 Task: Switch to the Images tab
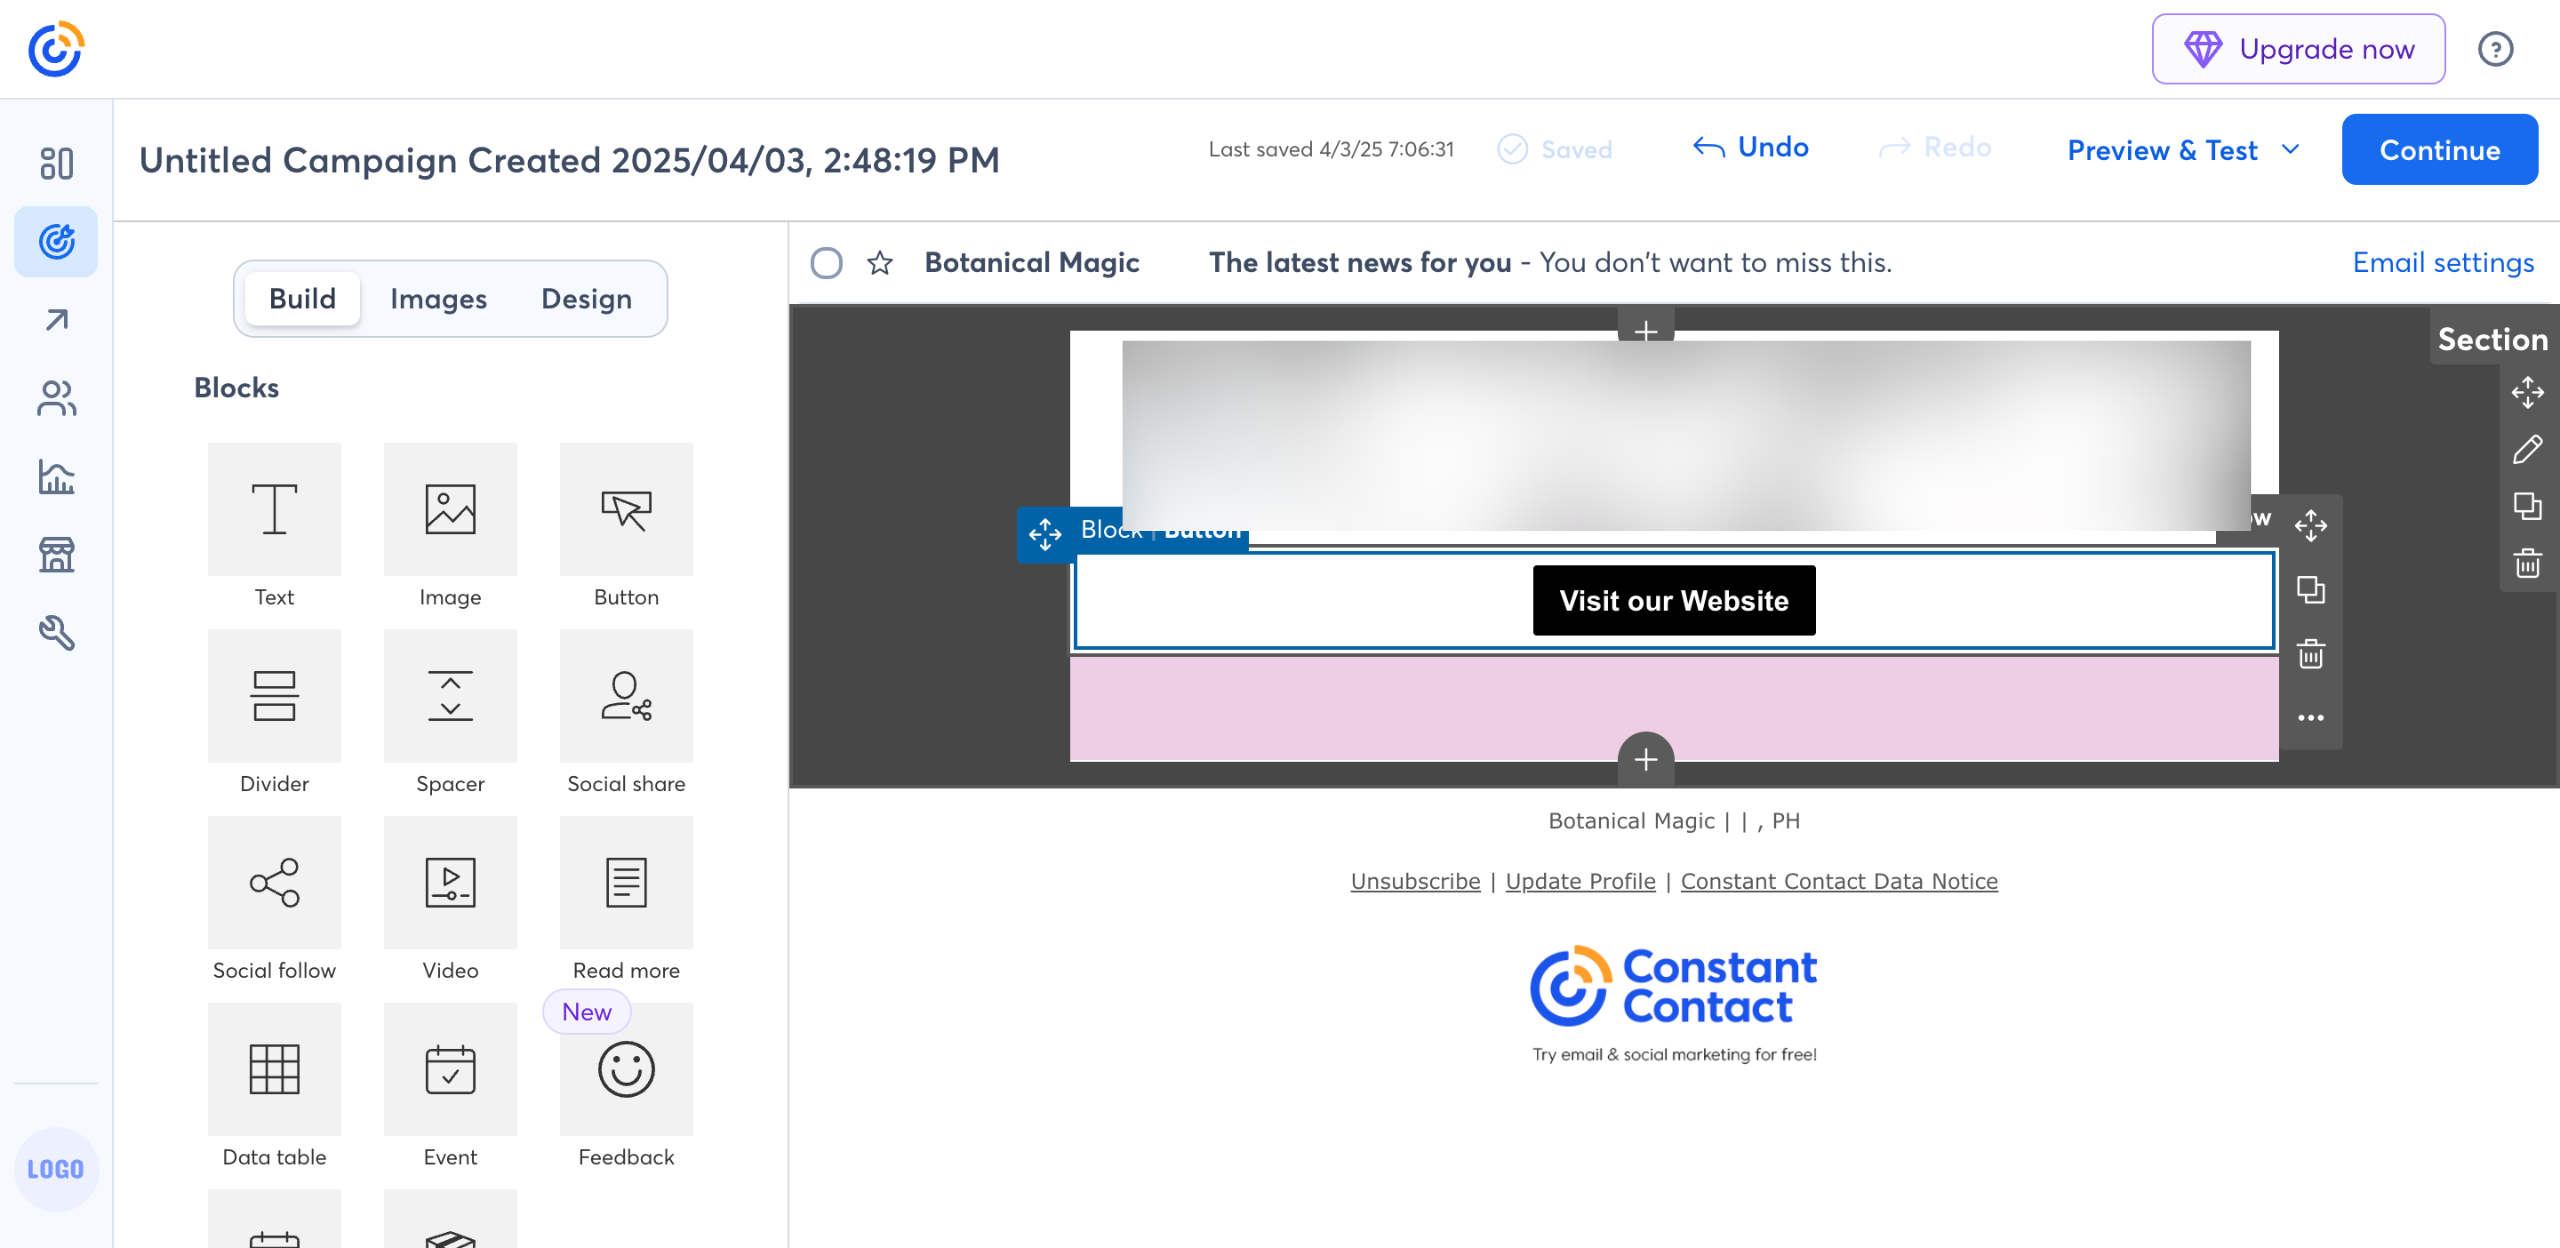[438, 299]
